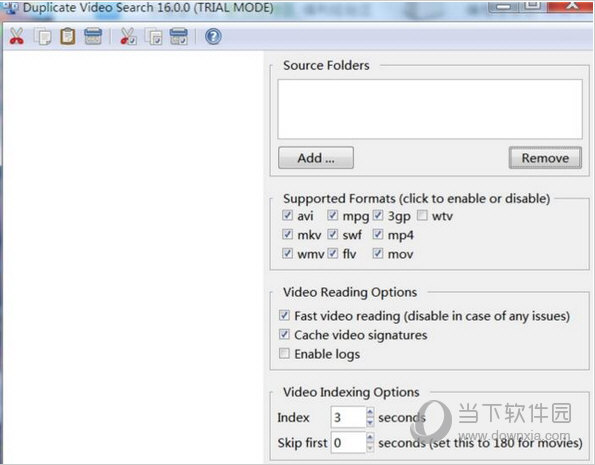Click the application icon in title bar
Viewport: 595px width, 465px height.
[11, 8]
